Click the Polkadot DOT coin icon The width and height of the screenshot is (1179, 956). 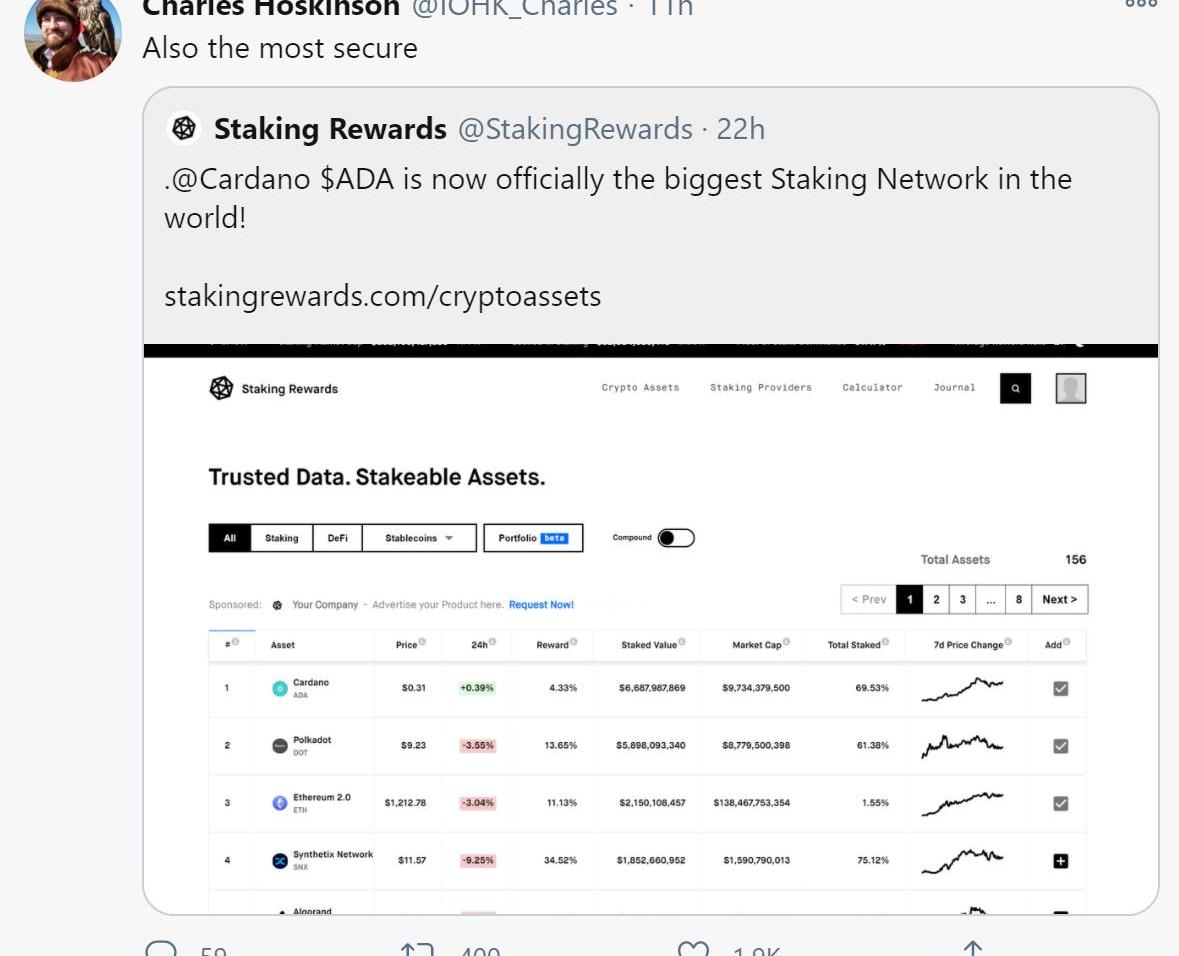(x=280, y=745)
